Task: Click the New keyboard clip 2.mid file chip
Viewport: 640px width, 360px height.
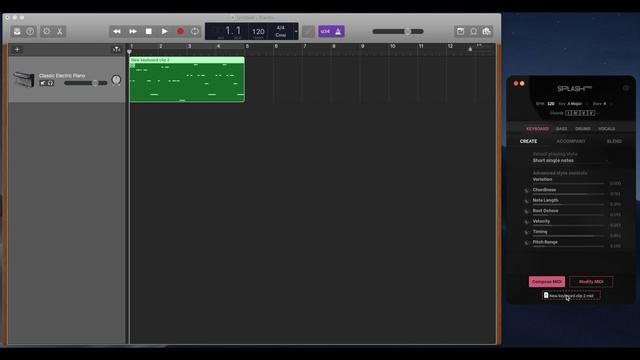Action: [x=571, y=296]
